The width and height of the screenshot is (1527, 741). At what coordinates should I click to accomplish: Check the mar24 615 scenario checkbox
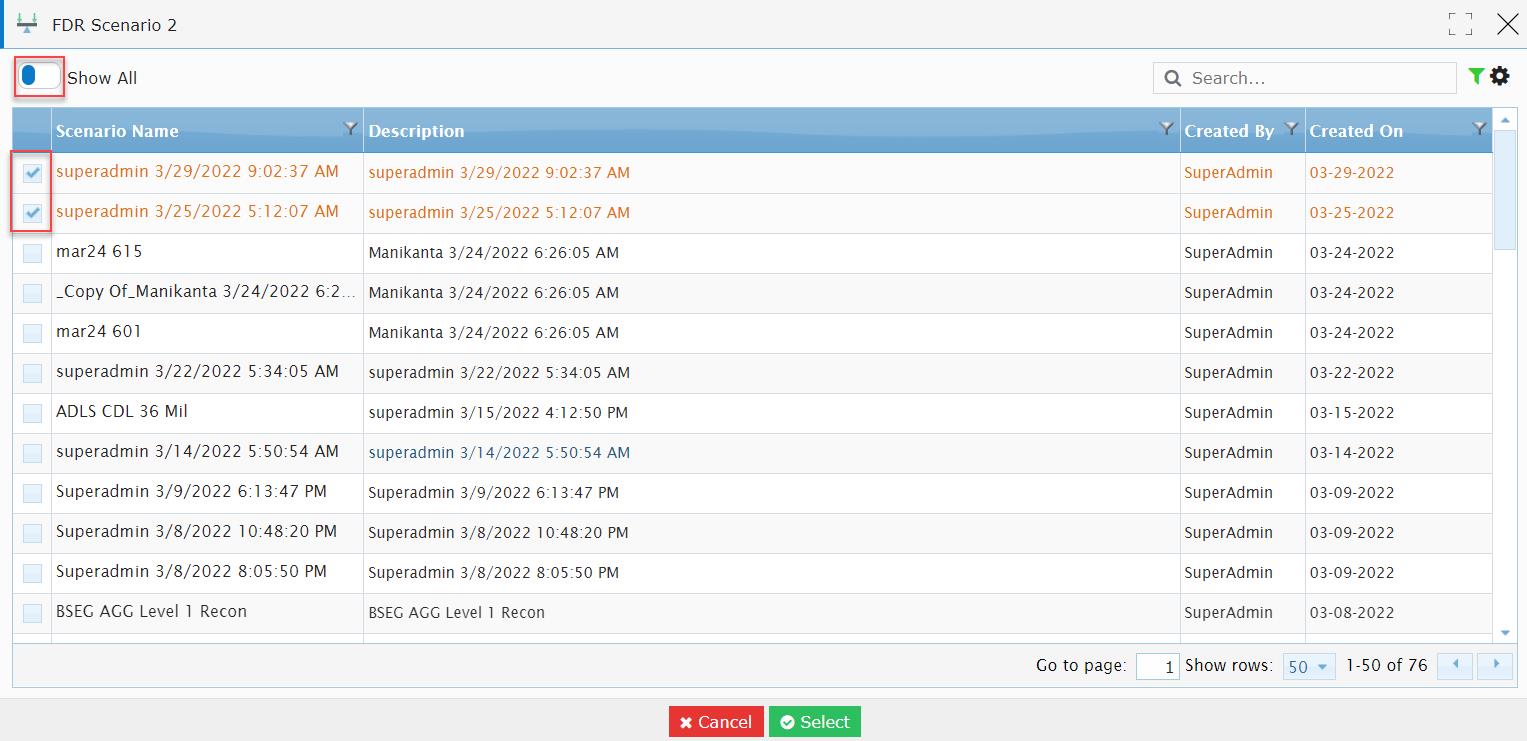33,253
